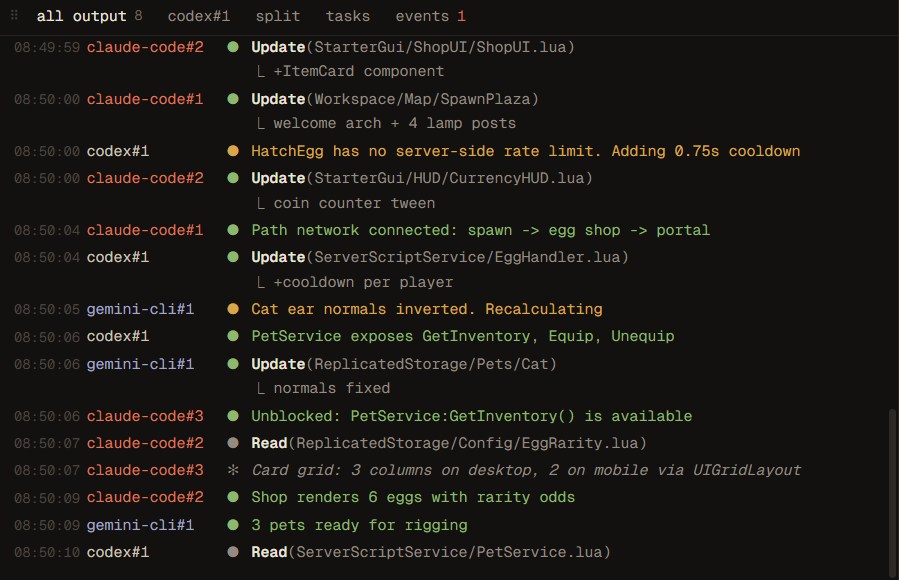The height and width of the screenshot is (580, 899).
Task: Click gemini-cli#1 agent name at 08:50:05
Action: (140, 309)
